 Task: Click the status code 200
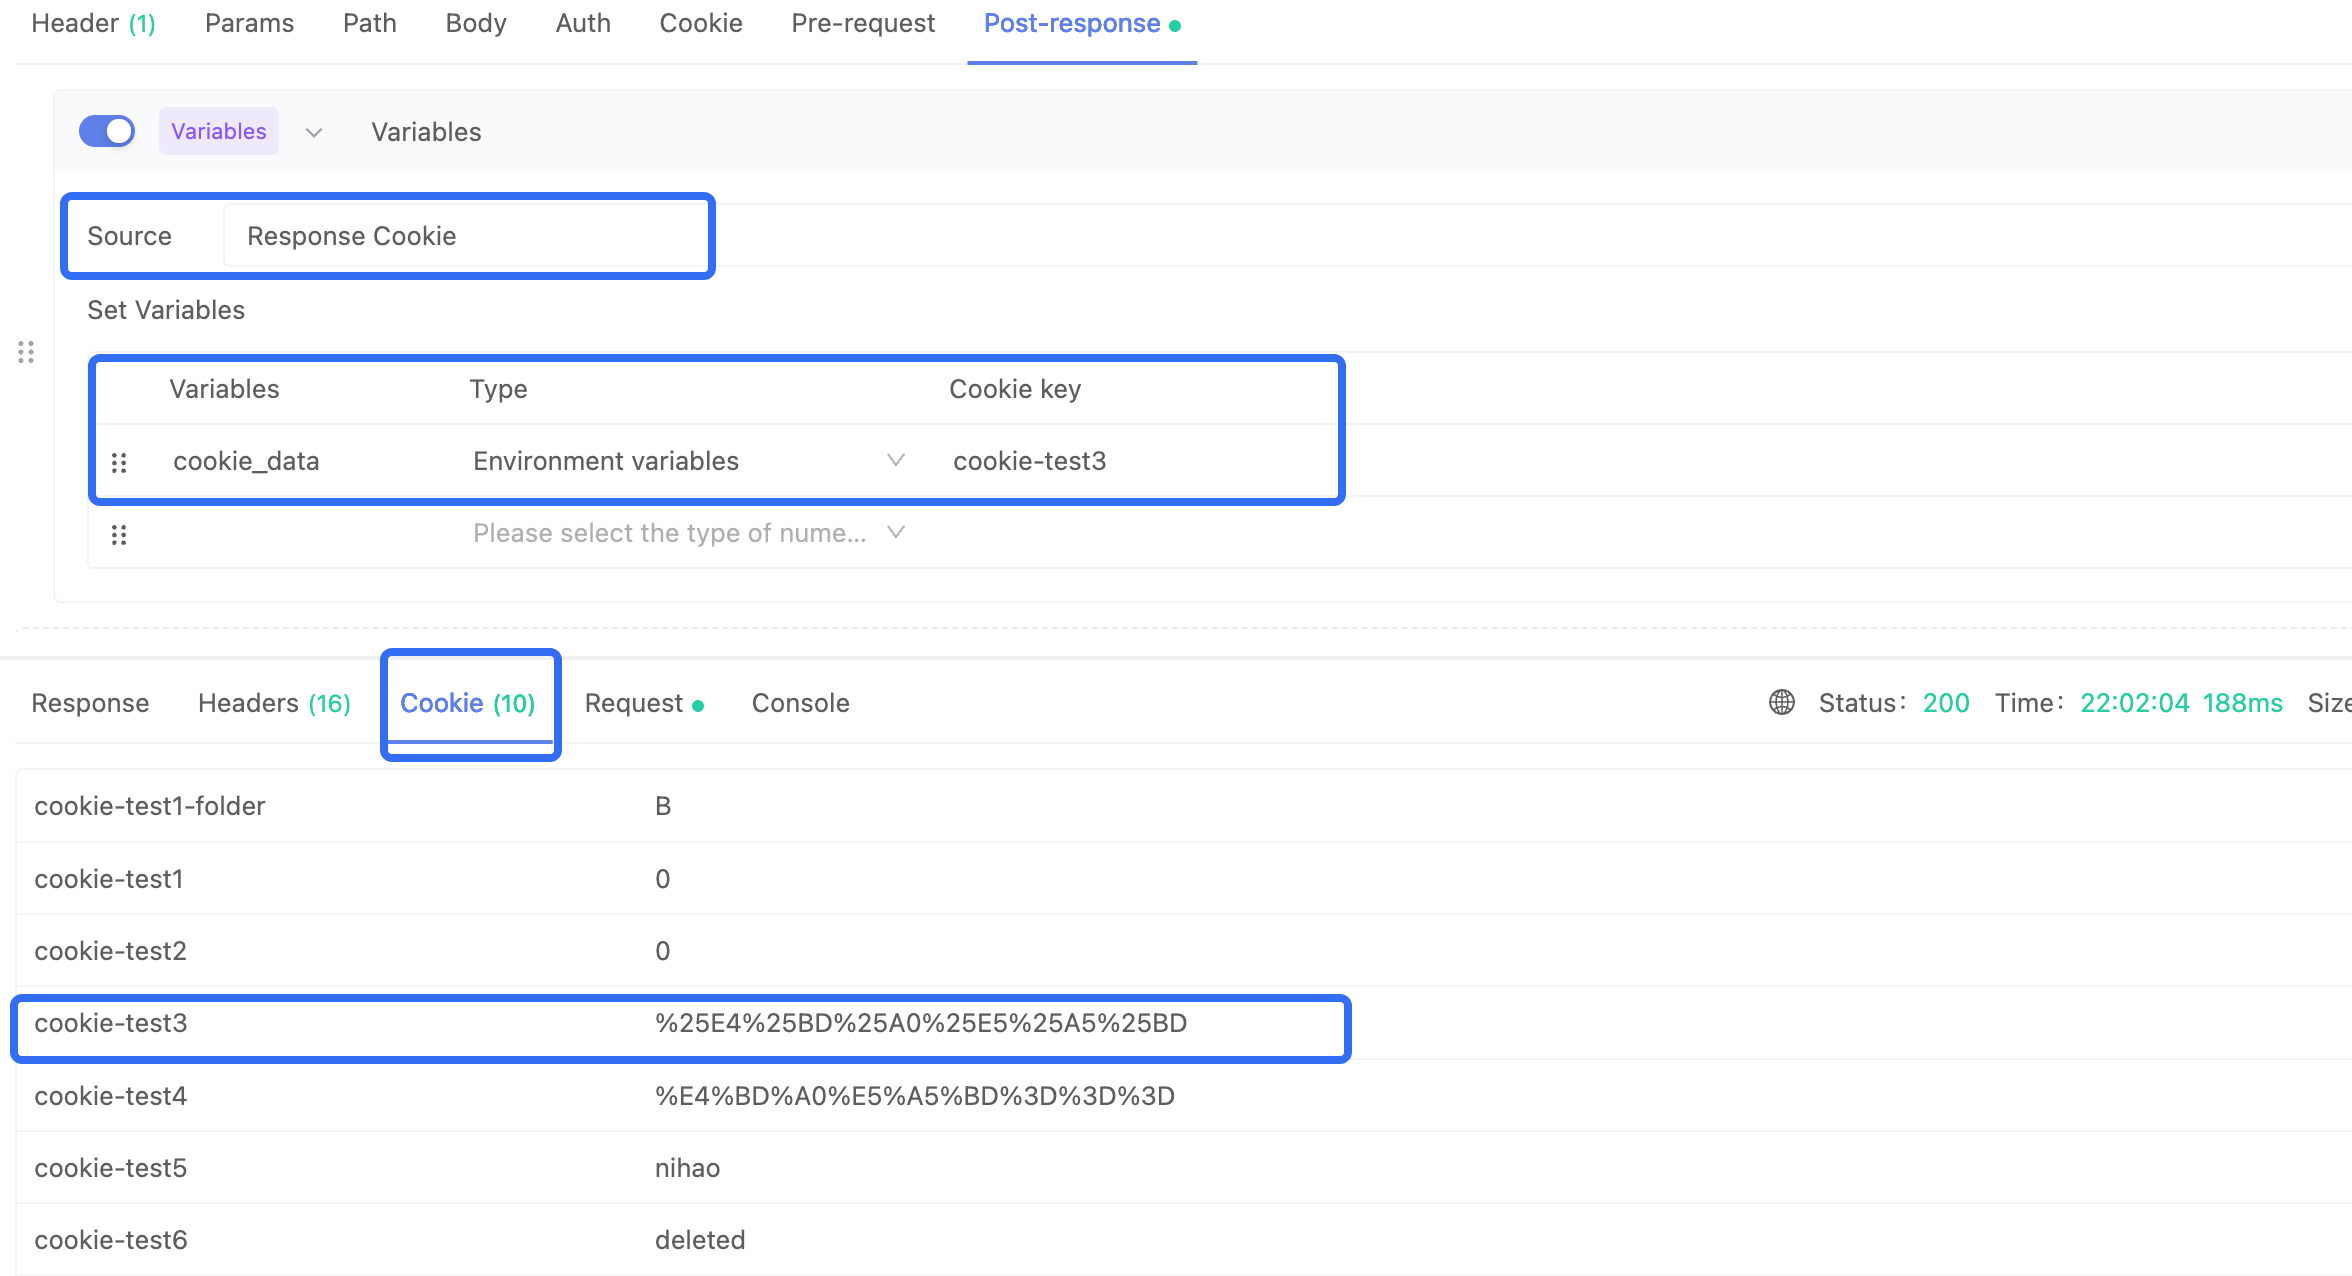pyautogui.click(x=1946, y=703)
